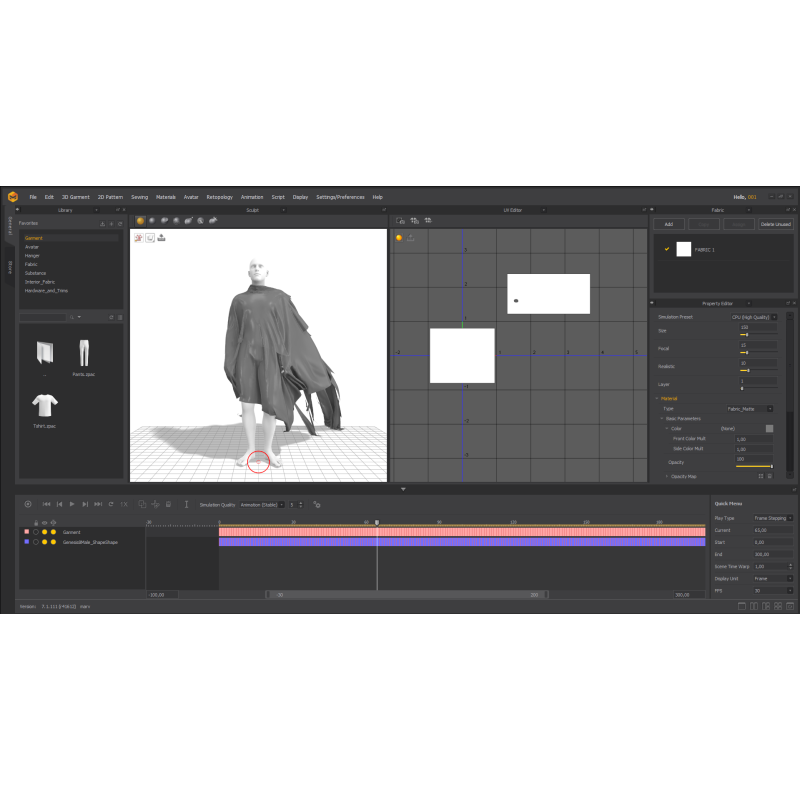Click the first UV Editor toolbar icon
This screenshot has width=800, height=800.
[400, 220]
